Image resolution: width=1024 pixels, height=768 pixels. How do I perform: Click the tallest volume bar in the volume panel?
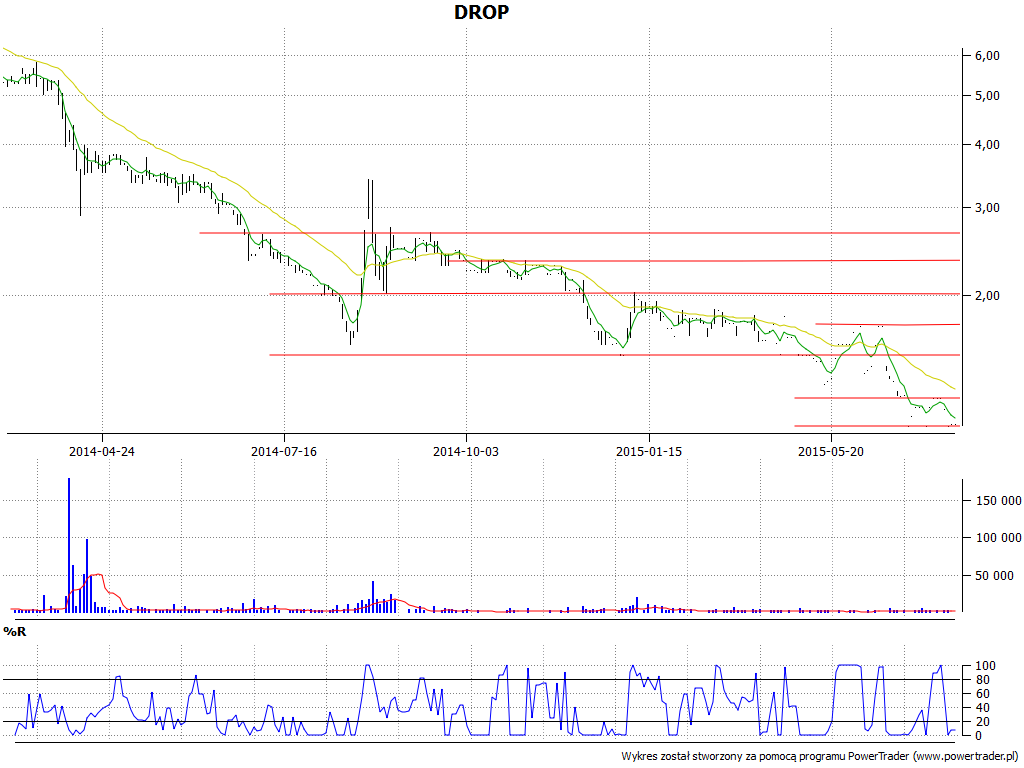69,545
